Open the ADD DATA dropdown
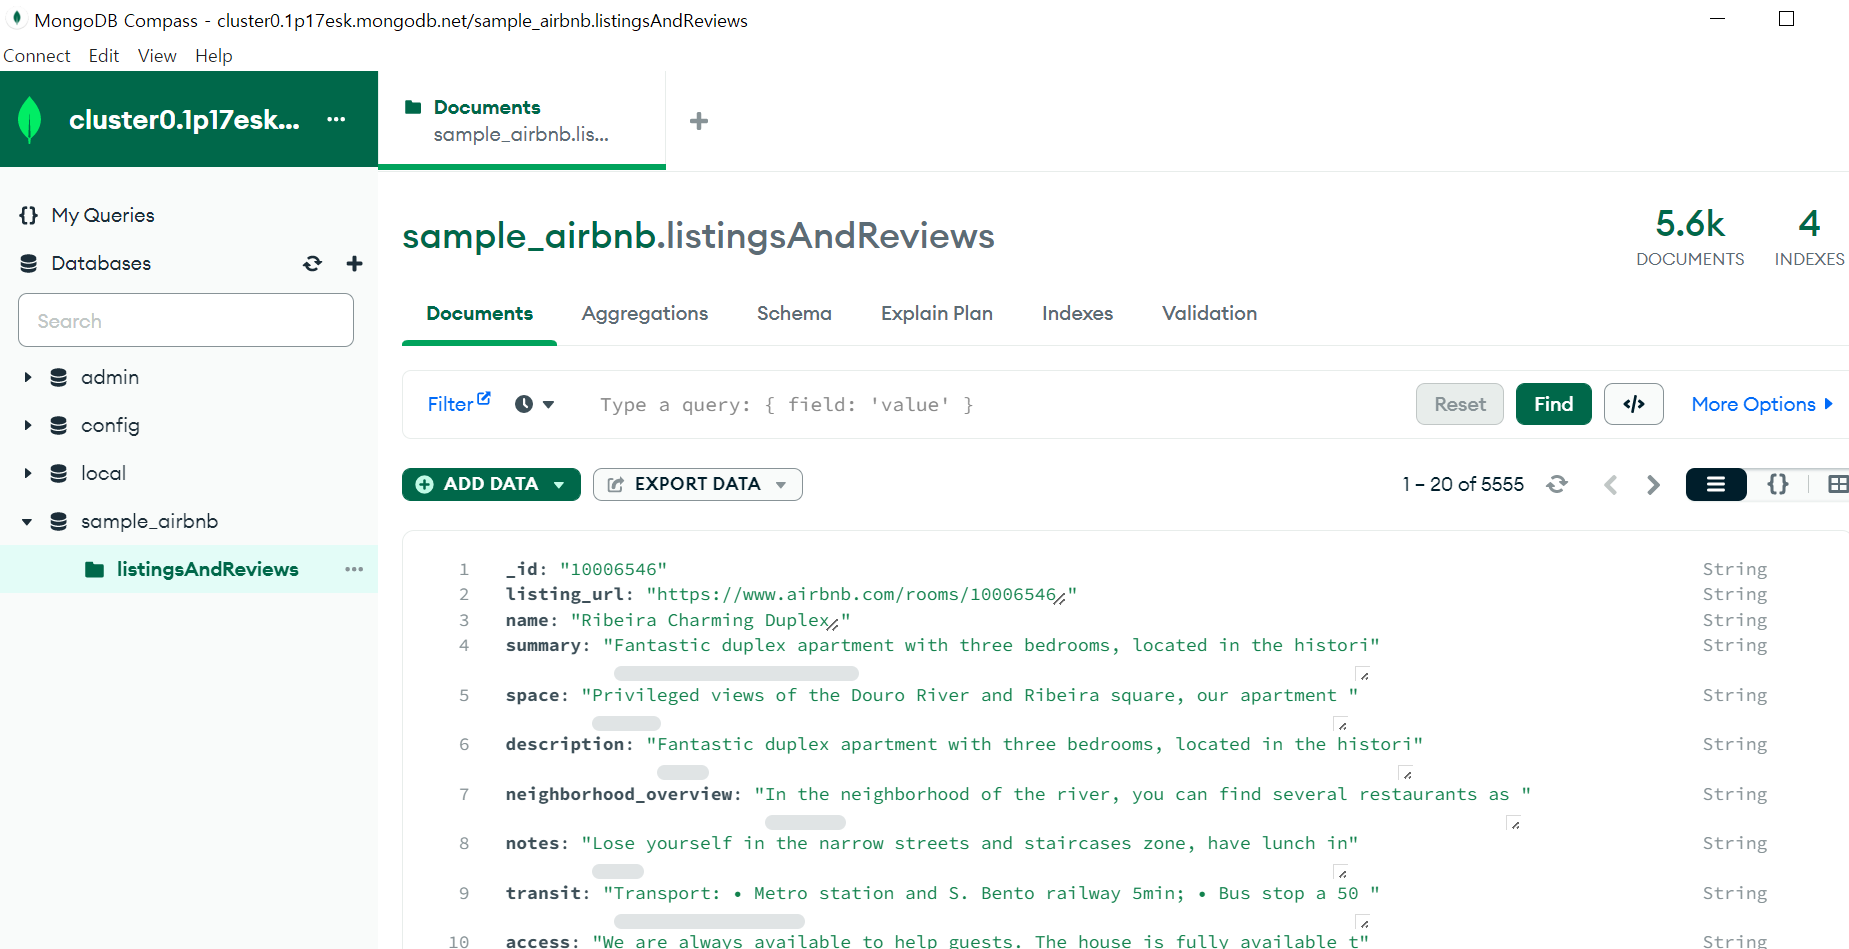Image resolution: width=1849 pixels, height=949 pixels. tap(491, 484)
